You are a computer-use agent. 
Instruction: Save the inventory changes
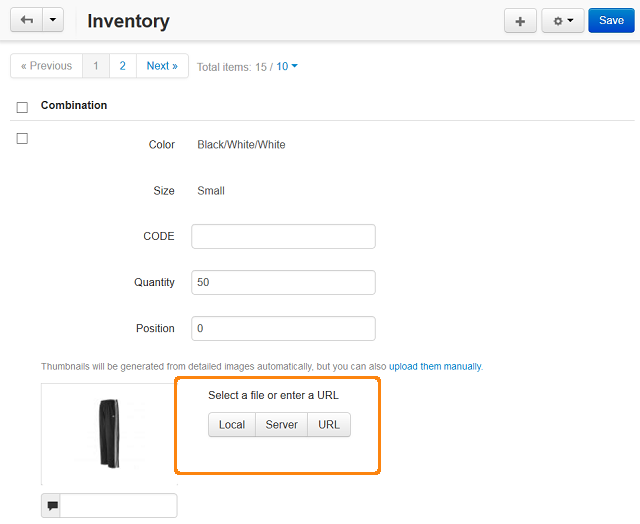(611, 20)
